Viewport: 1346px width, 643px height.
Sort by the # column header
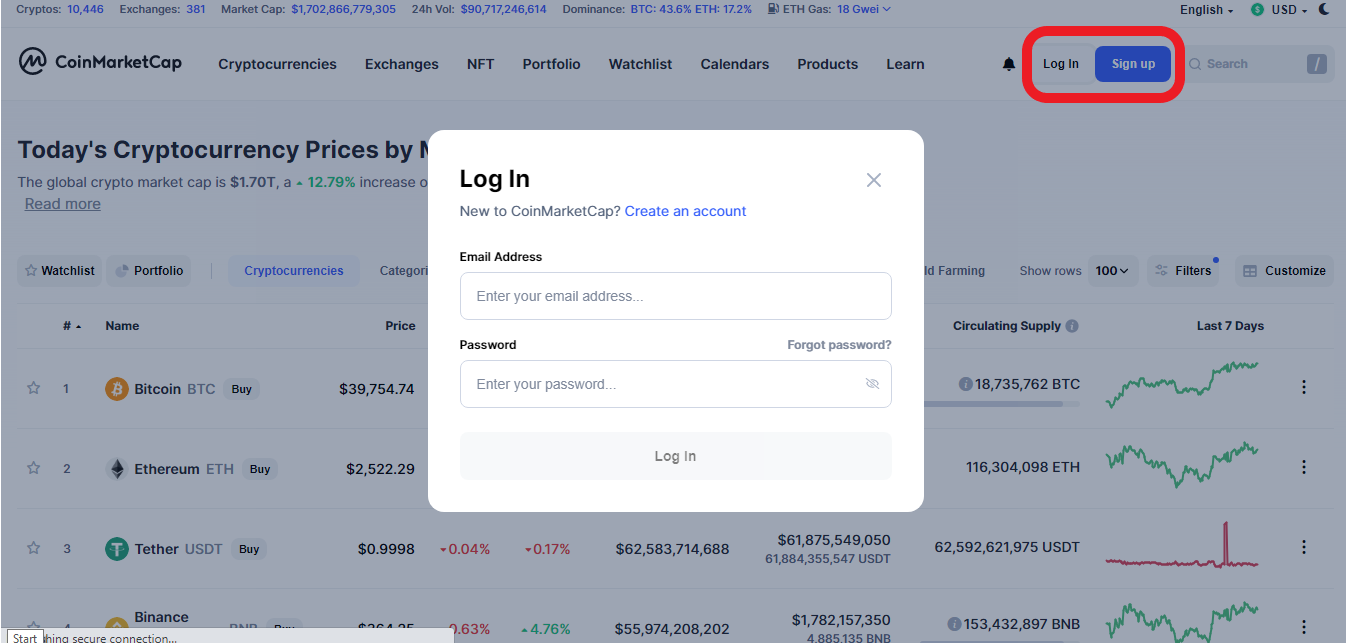tap(72, 326)
